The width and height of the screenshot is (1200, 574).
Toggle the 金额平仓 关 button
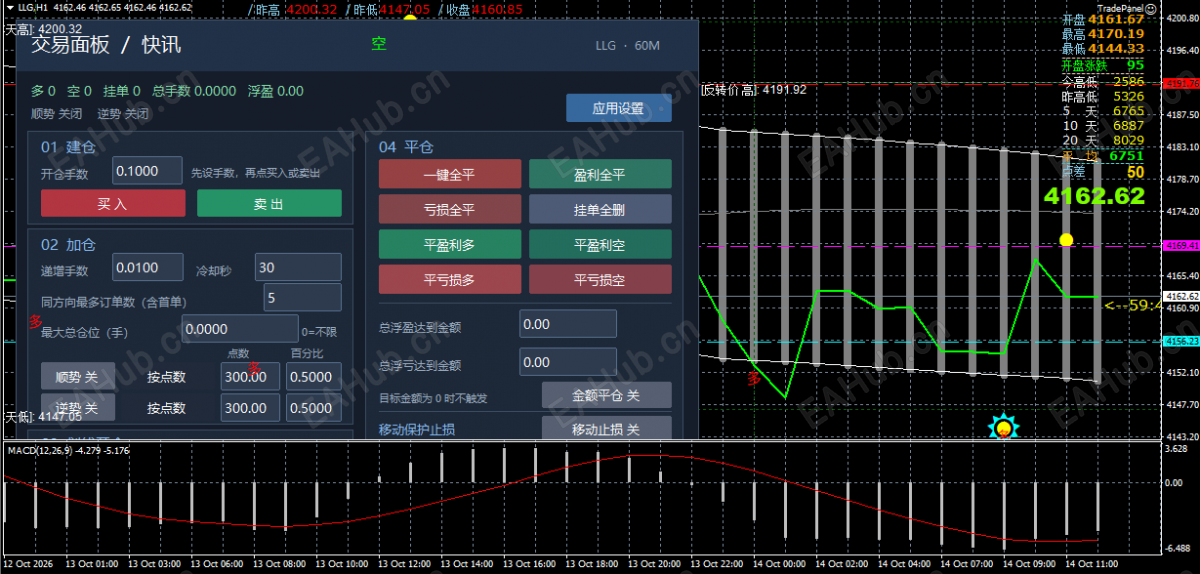point(606,395)
